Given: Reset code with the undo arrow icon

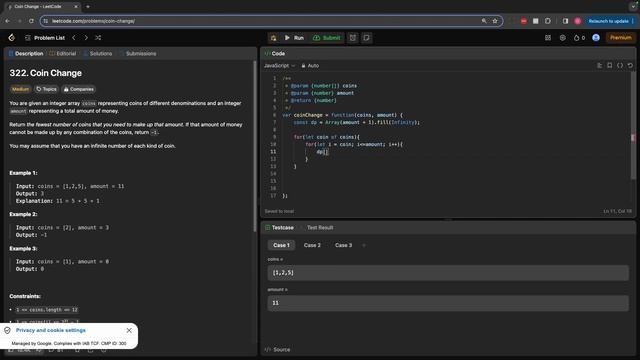Looking at the screenshot, I should coord(630,65).
